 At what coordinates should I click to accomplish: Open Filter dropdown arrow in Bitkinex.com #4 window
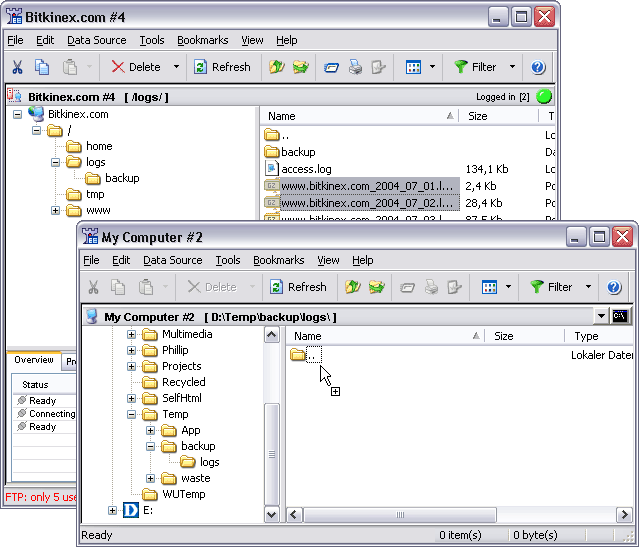click(512, 67)
